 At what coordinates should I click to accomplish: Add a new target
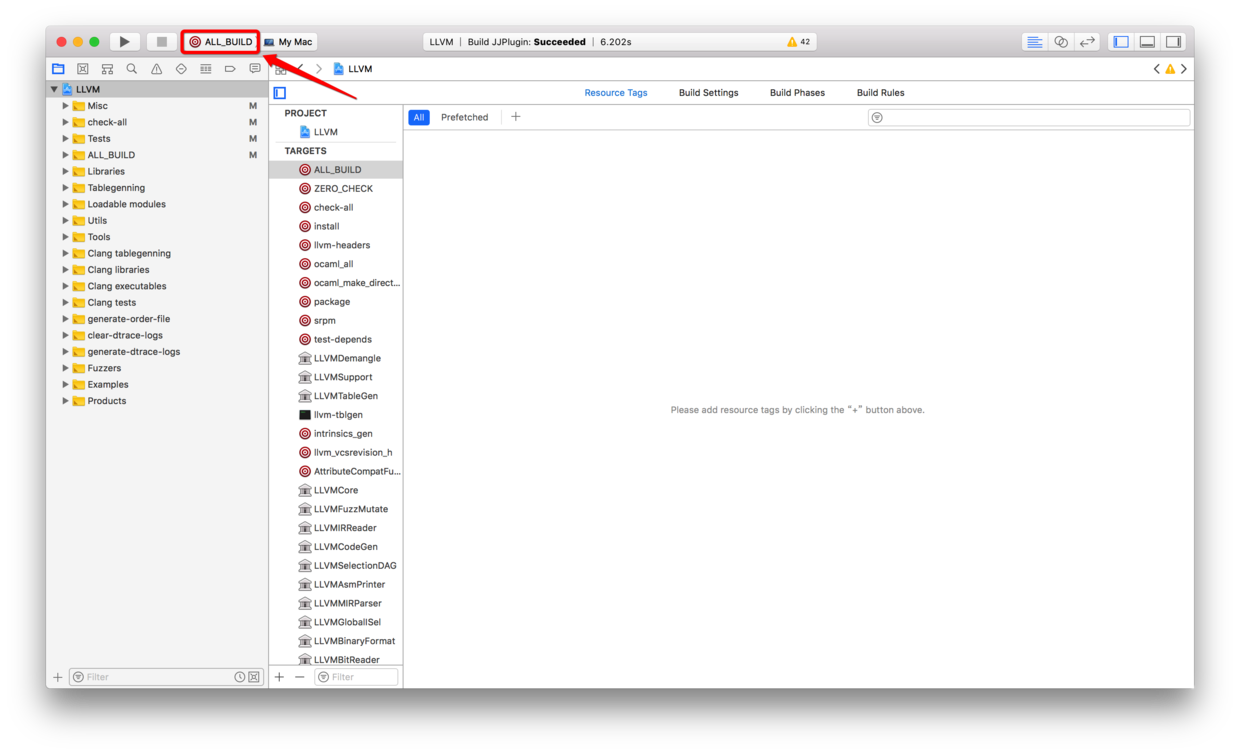pos(279,677)
